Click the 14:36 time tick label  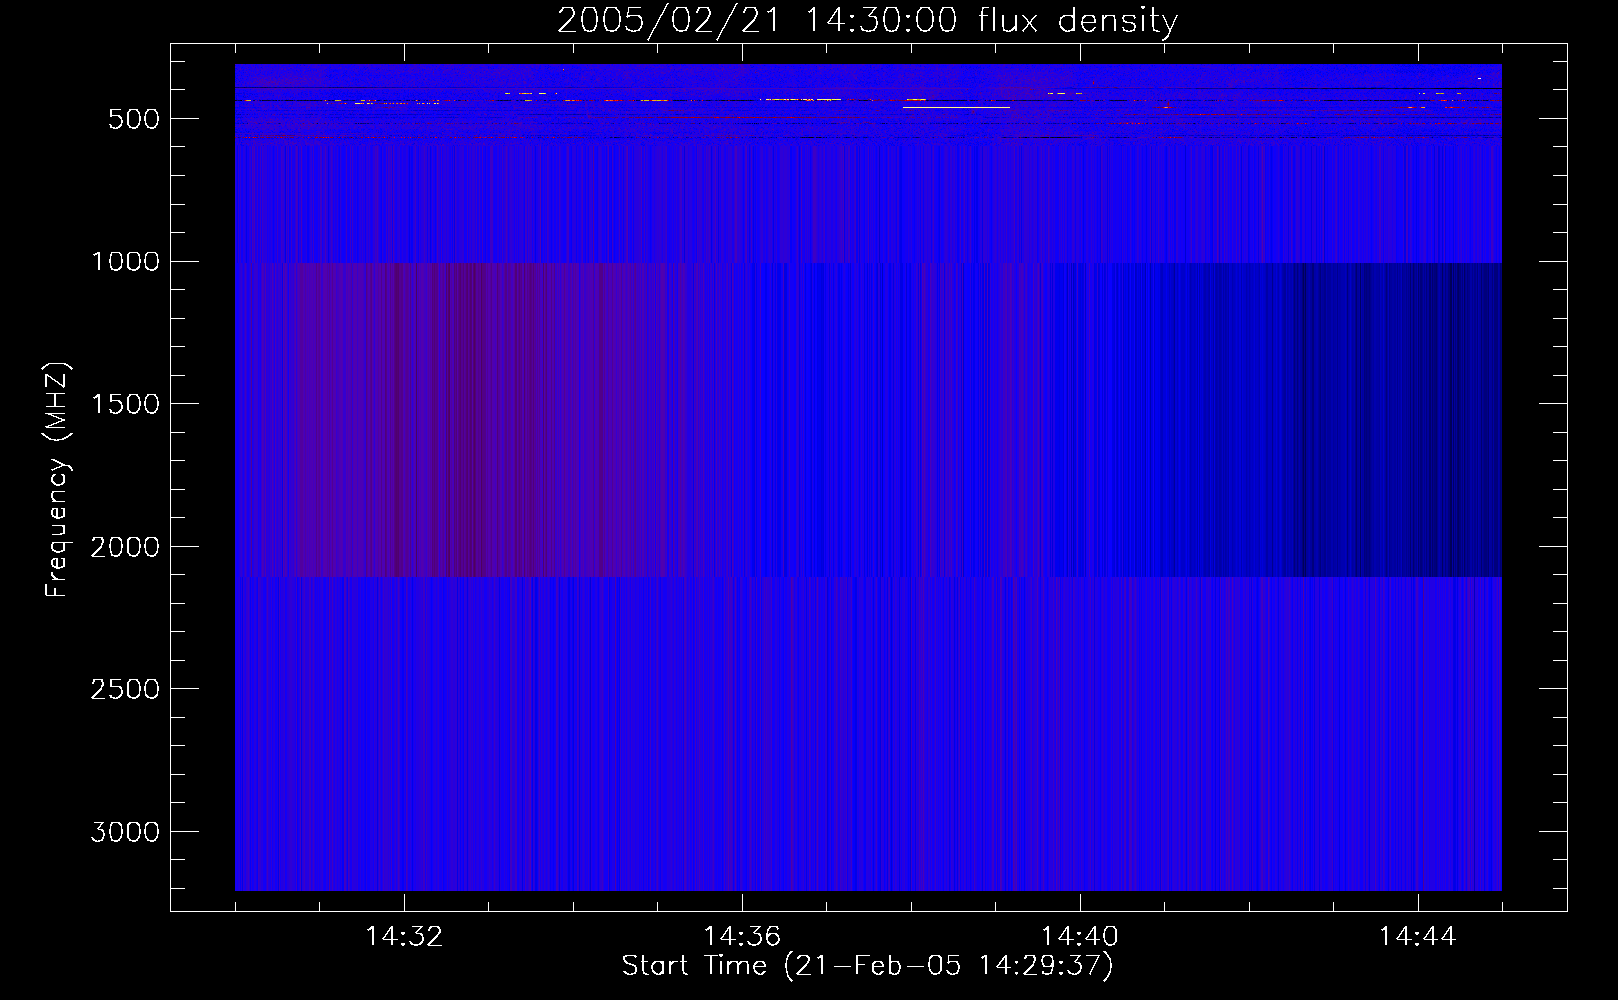pos(742,937)
